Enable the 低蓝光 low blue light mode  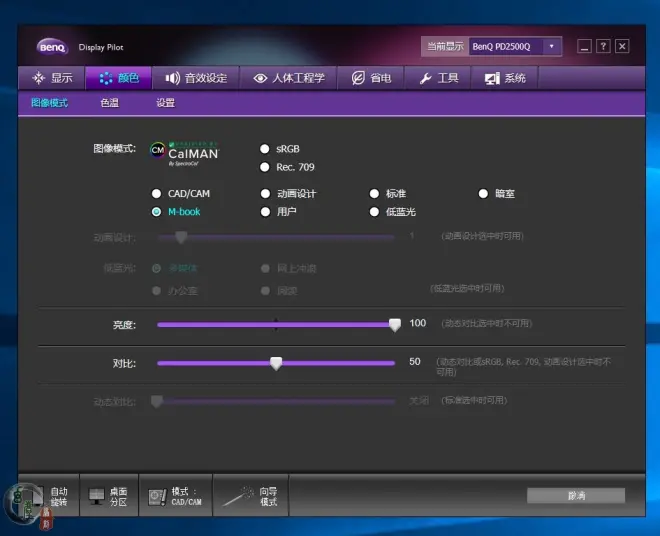click(374, 212)
